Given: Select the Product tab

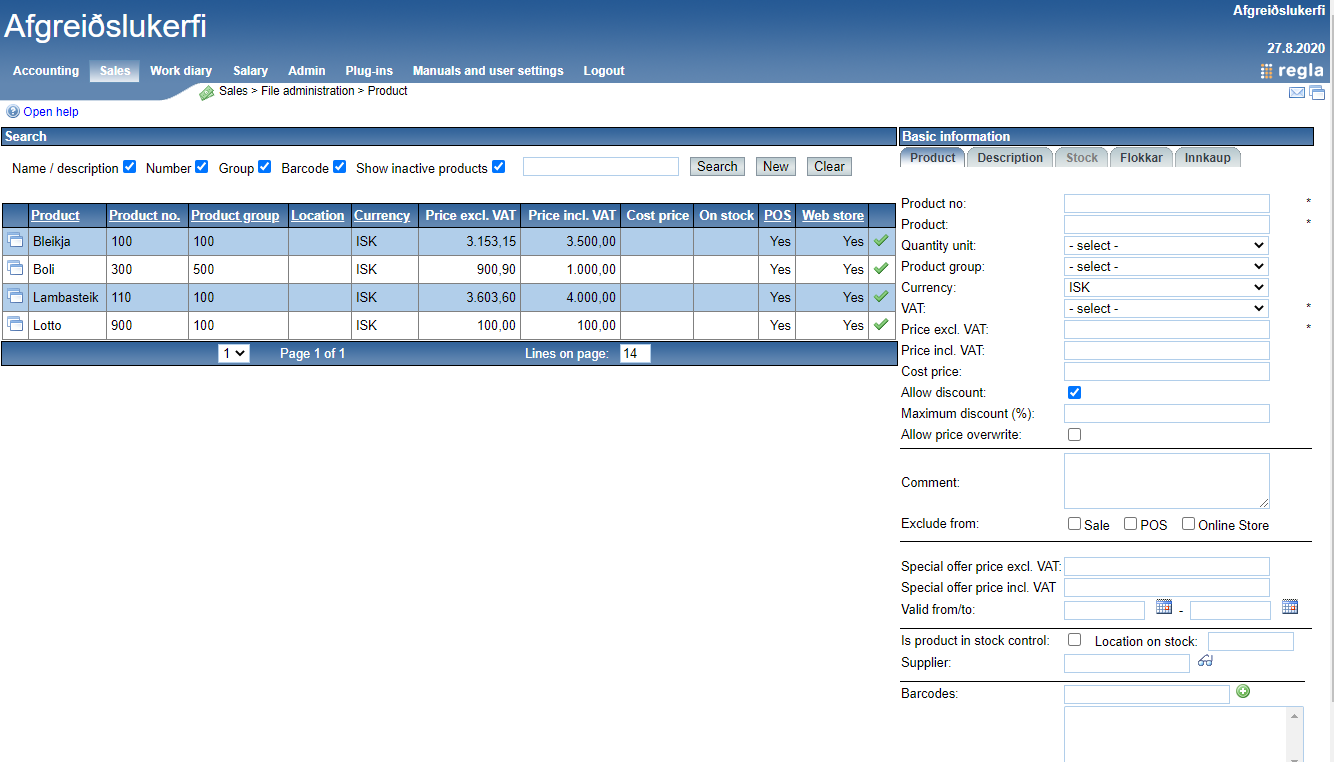Looking at the screenshot, I should click(932, 157).
